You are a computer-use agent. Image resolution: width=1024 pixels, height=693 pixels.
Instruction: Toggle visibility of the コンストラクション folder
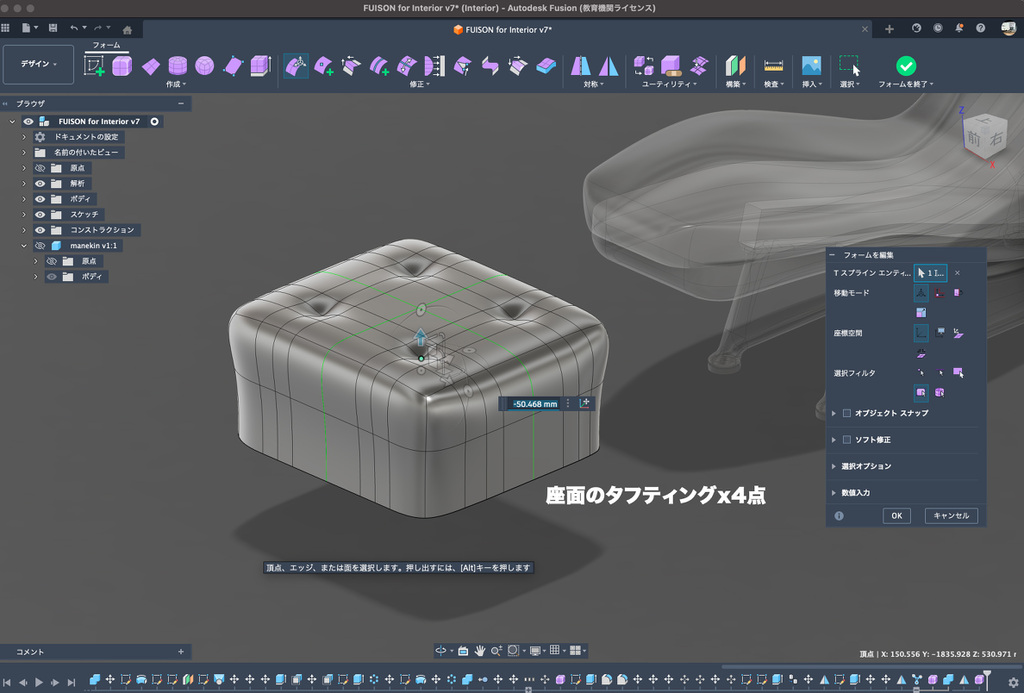(x=41, y=230)
